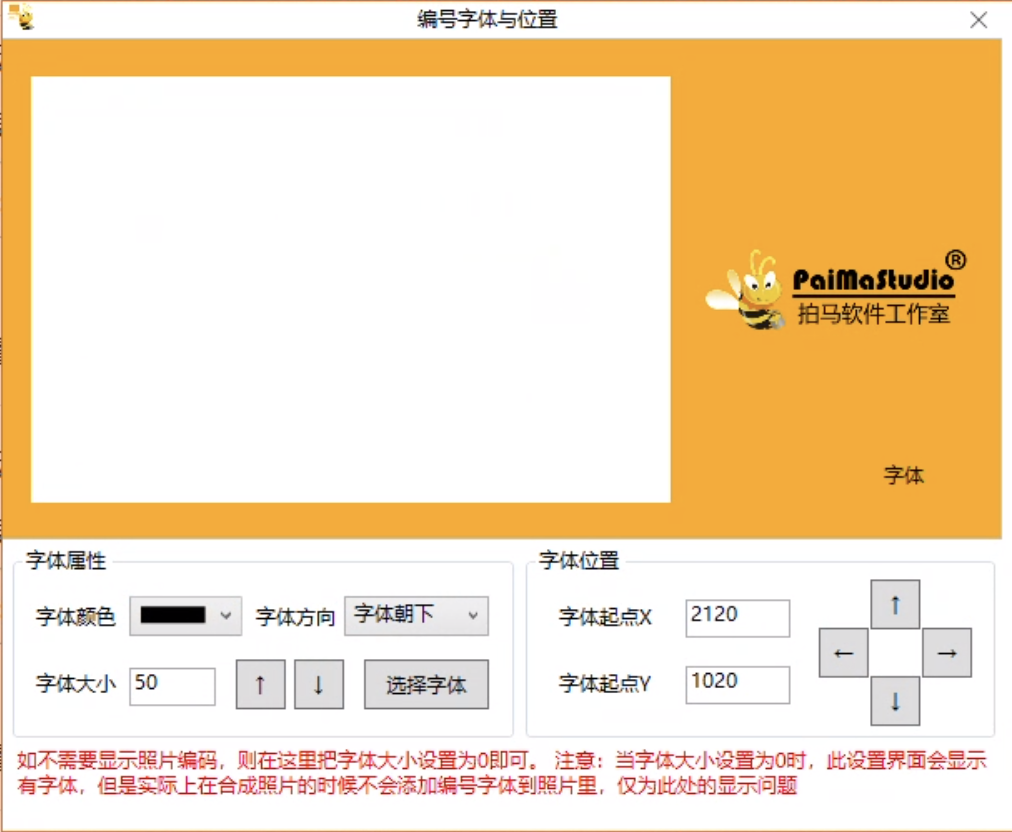1012x832 pixels.
Task: Close the 编号字体与位置 window
Action: click(x=979, y=20)
